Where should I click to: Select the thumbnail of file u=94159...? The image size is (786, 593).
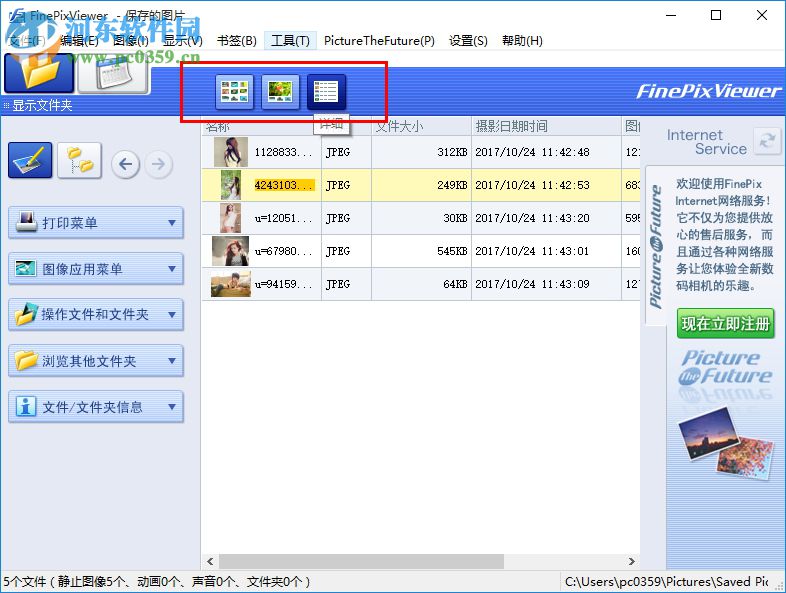[231, 284]
